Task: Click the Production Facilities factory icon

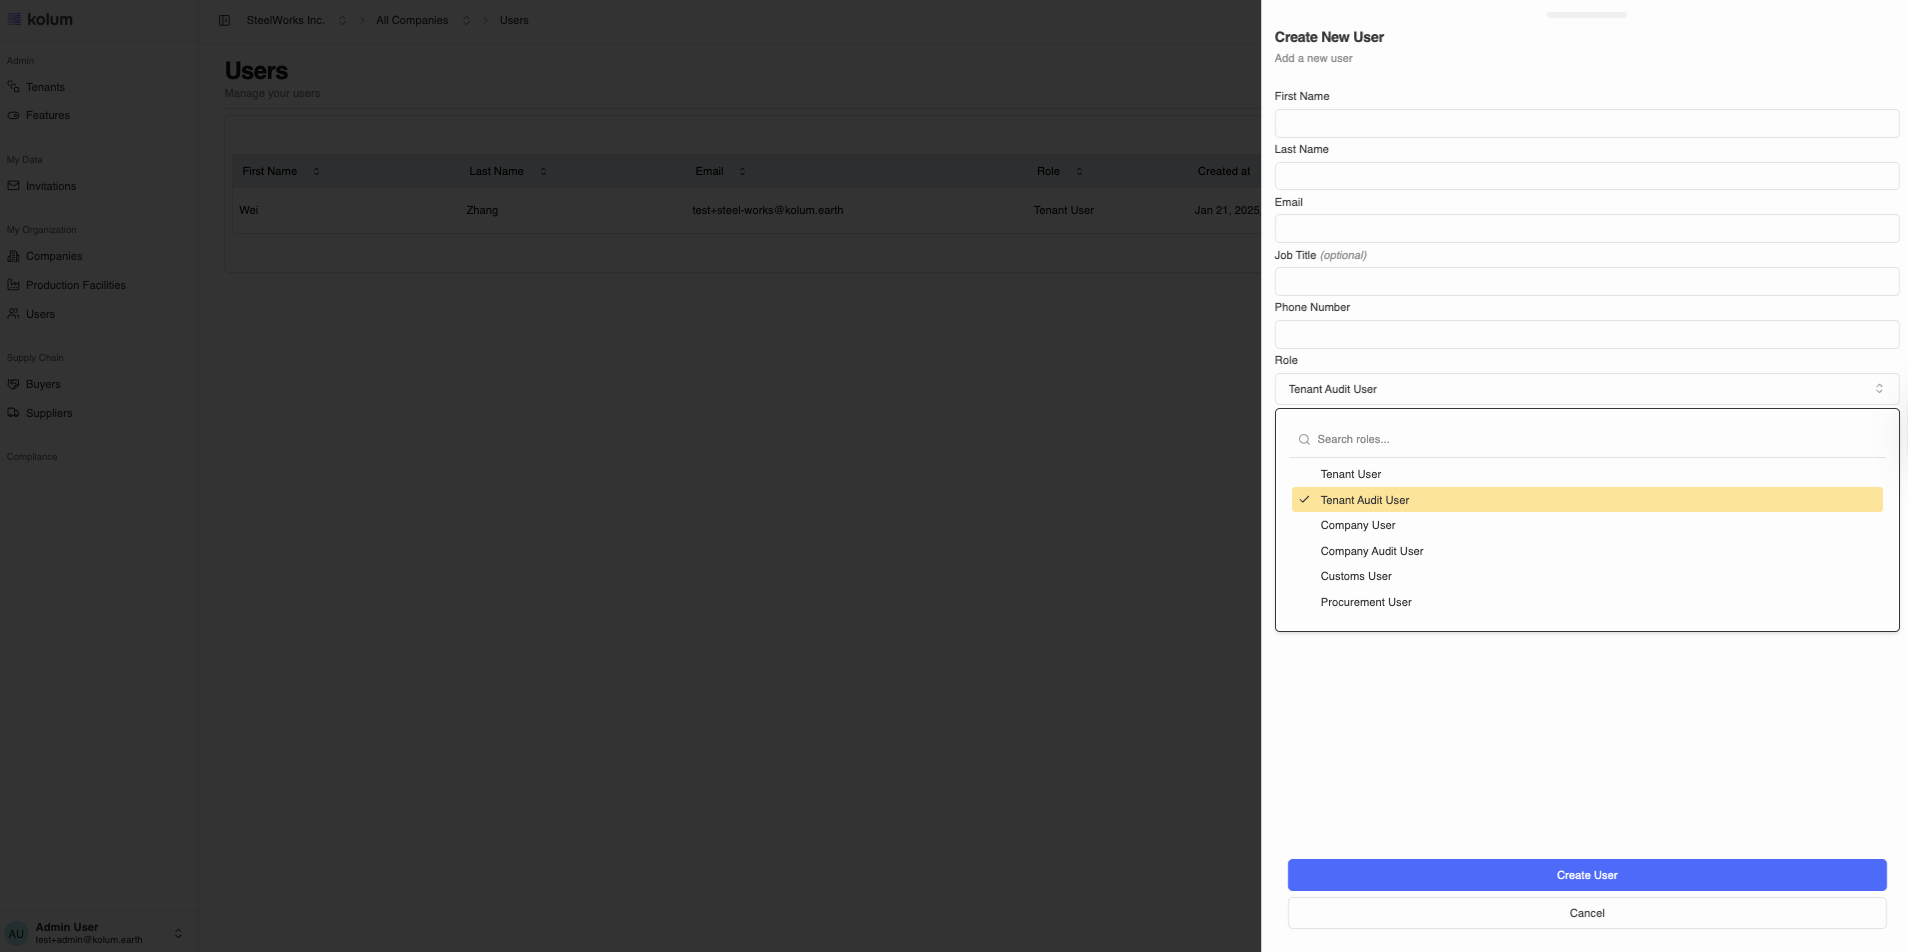Action: point(14,285)
